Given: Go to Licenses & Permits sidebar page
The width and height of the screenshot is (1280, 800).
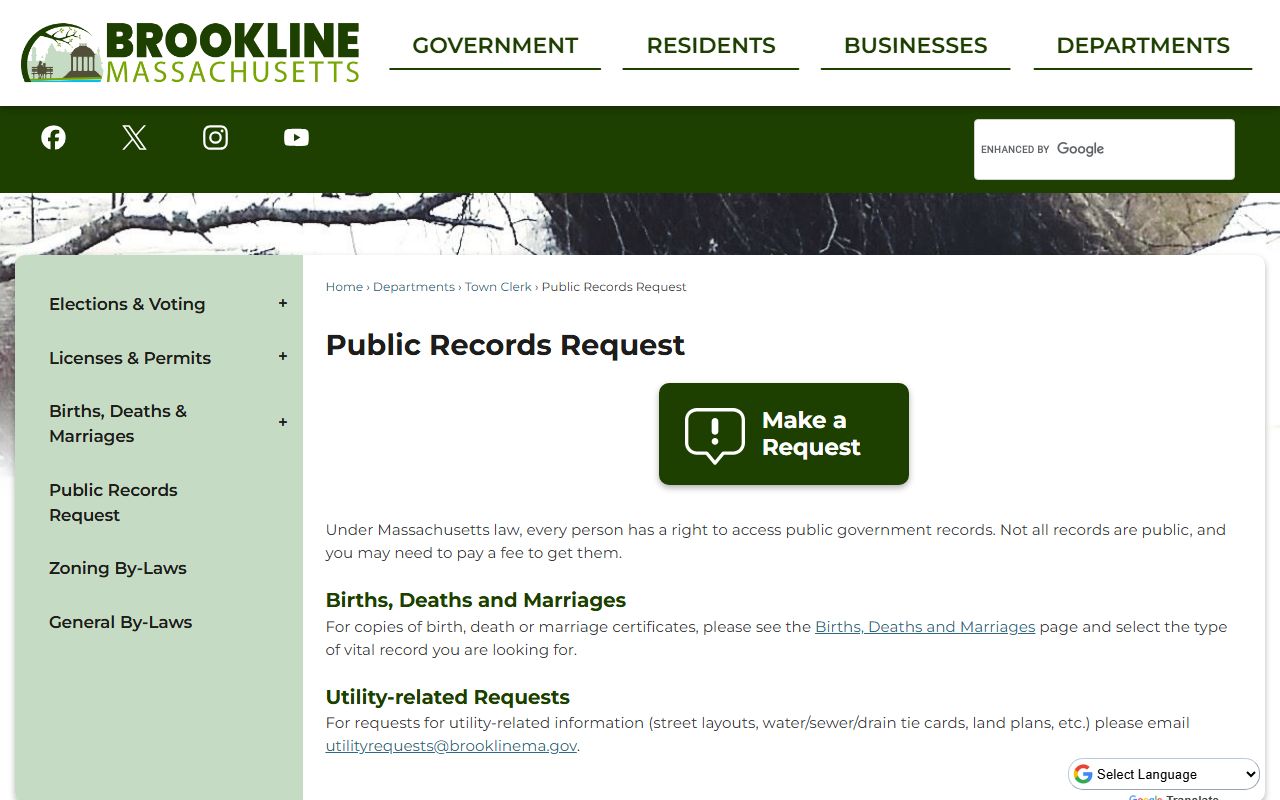Looking at the screenshot, I should coord(130,358).
